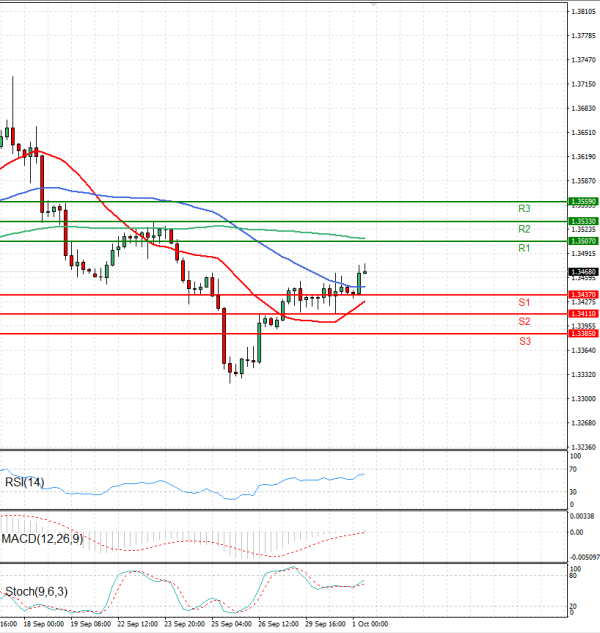600x633 pixels.
Task: Click the red 1.34370 price tag
Action: [x=583, y=294]
